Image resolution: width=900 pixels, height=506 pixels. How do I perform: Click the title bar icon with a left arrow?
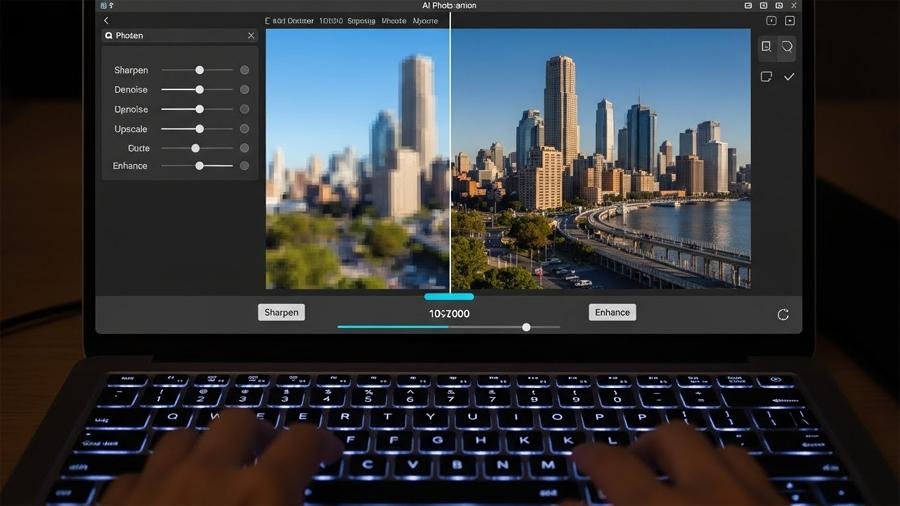click(763, 5)
